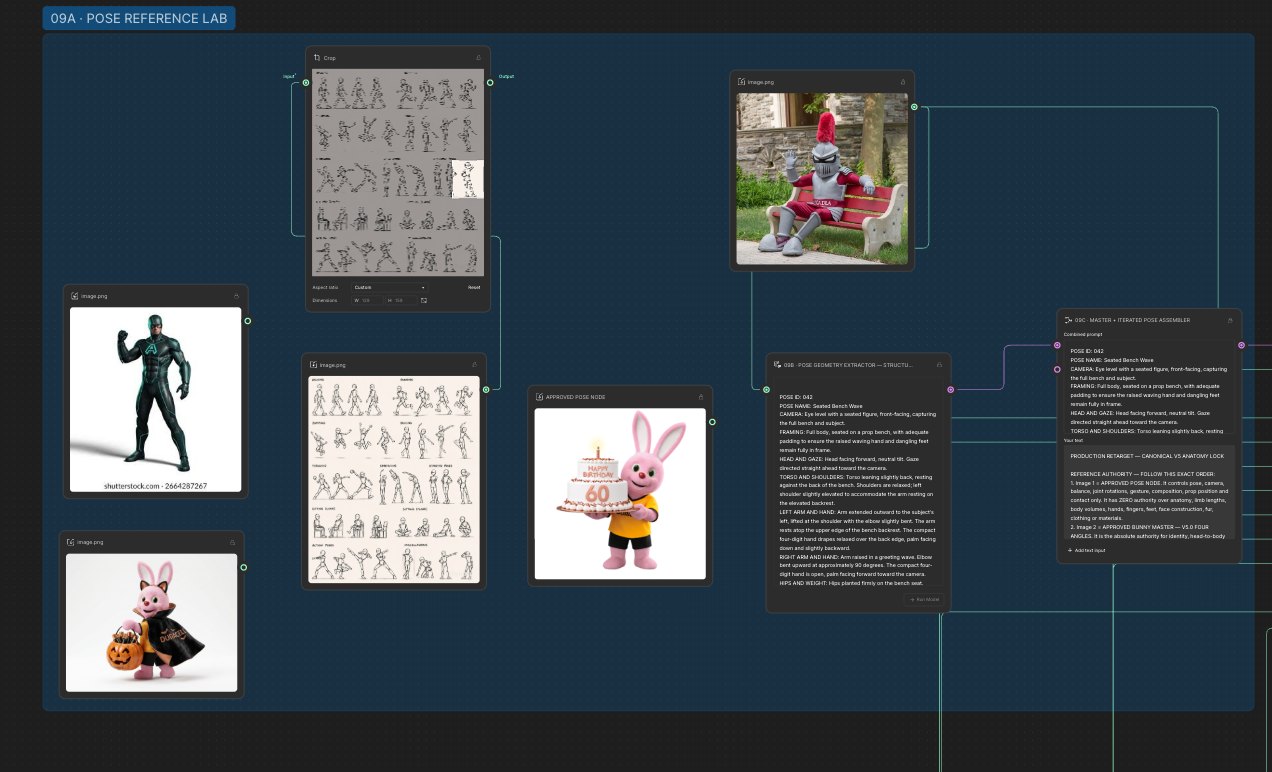1272x772 pixels.
Task: Open the Aspect ratio Custom dropdown
Action: tap(389, 287)
